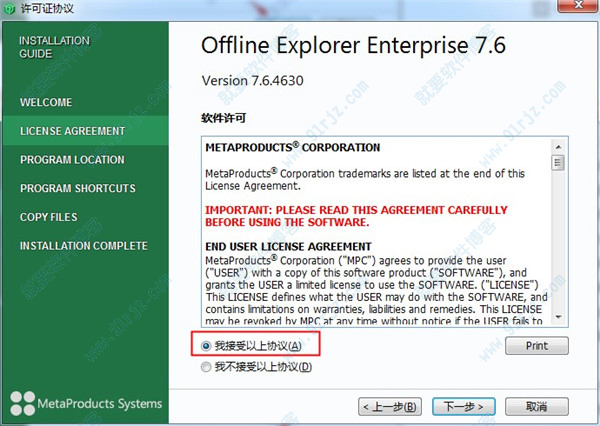Select the WELCOME step in the sidebar

pos(46,102)
